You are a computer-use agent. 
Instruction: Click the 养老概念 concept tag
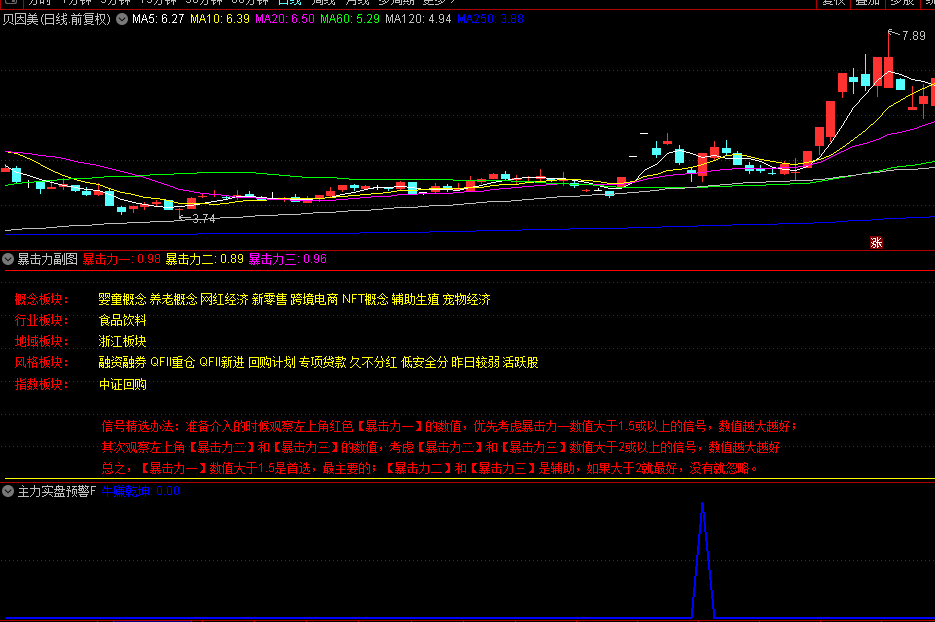pyautogui.click(x=173, y=299)
